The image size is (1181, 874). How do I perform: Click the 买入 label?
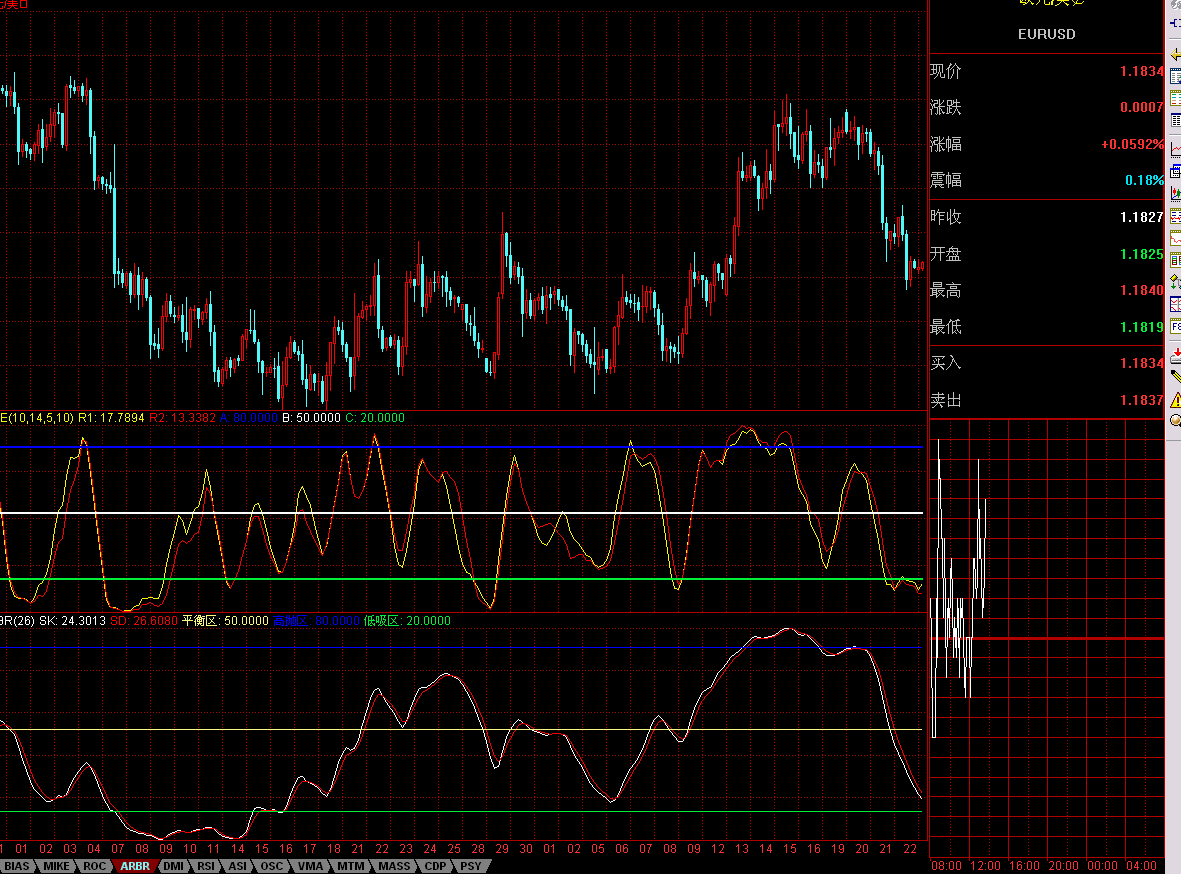click(945, 363)
